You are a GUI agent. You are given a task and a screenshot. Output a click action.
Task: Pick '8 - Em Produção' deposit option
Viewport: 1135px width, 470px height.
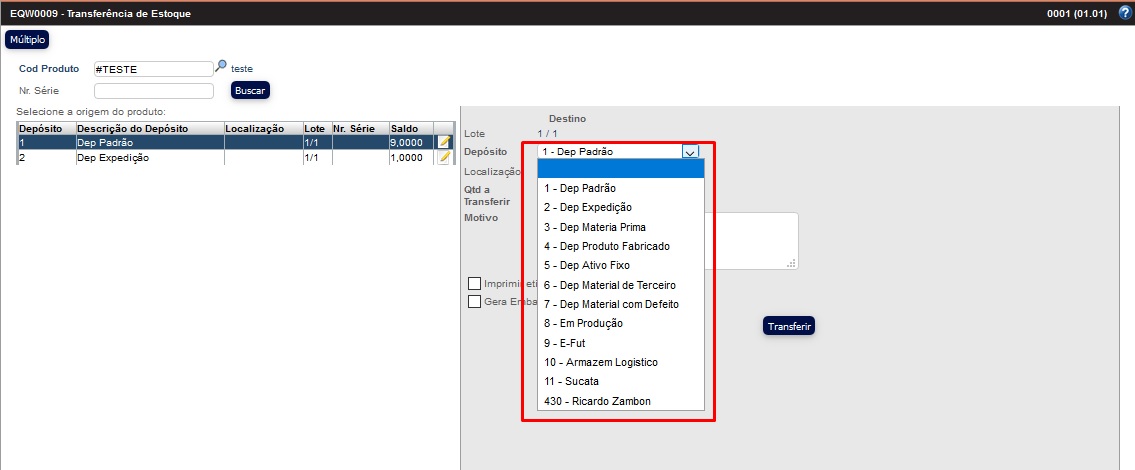click(583, 323)
